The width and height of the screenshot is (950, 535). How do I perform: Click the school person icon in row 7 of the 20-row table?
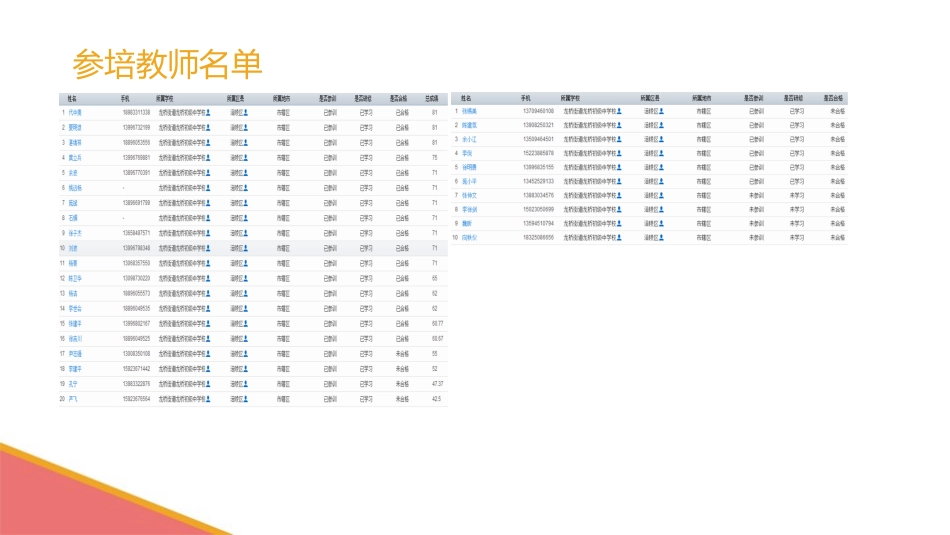208,203
